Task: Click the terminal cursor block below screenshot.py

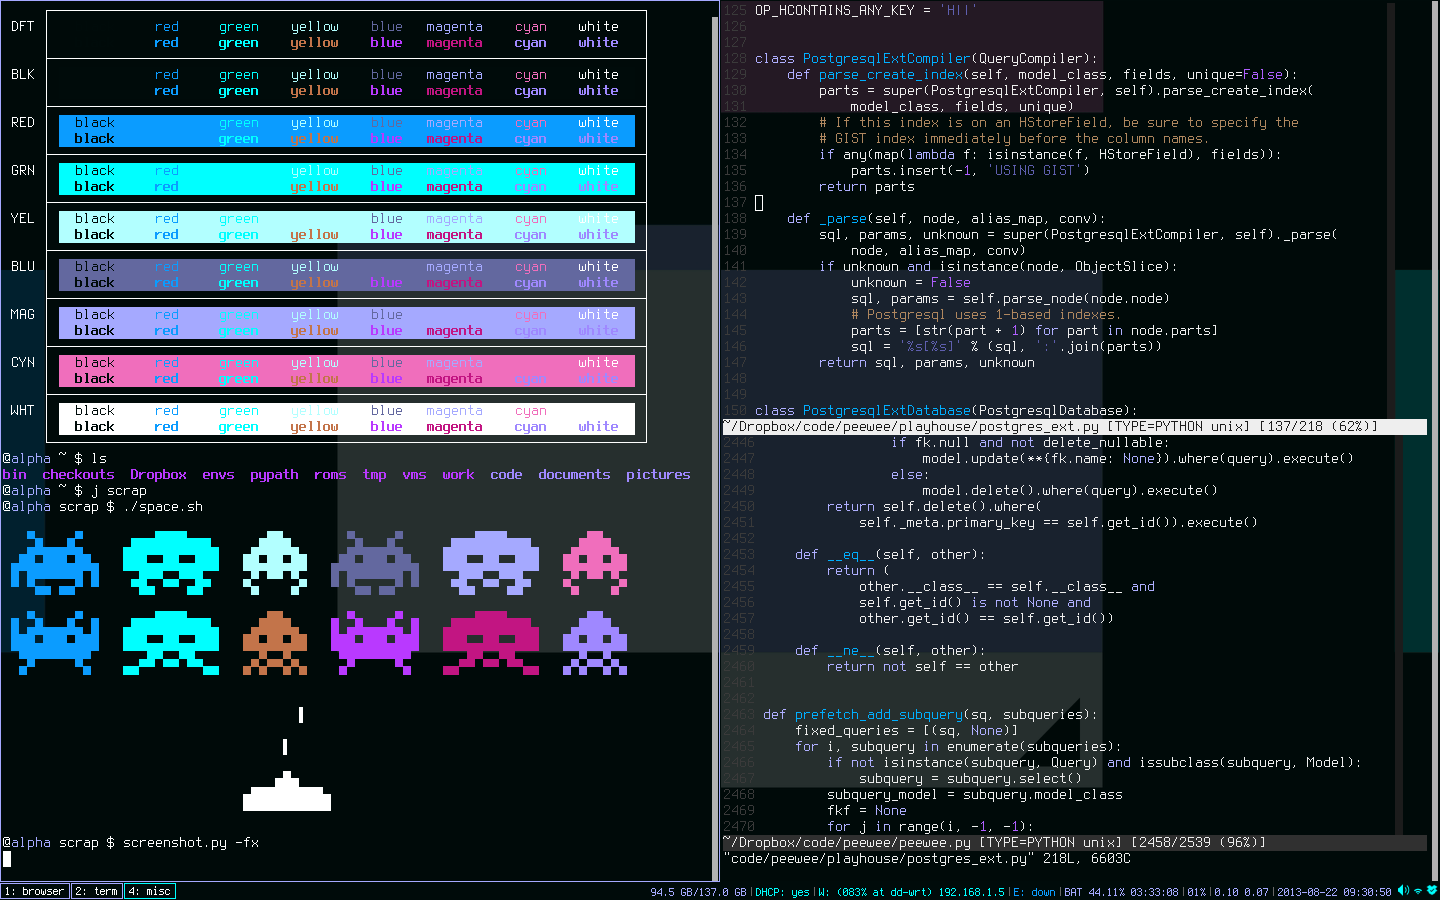Action: (x=6, y=859)
